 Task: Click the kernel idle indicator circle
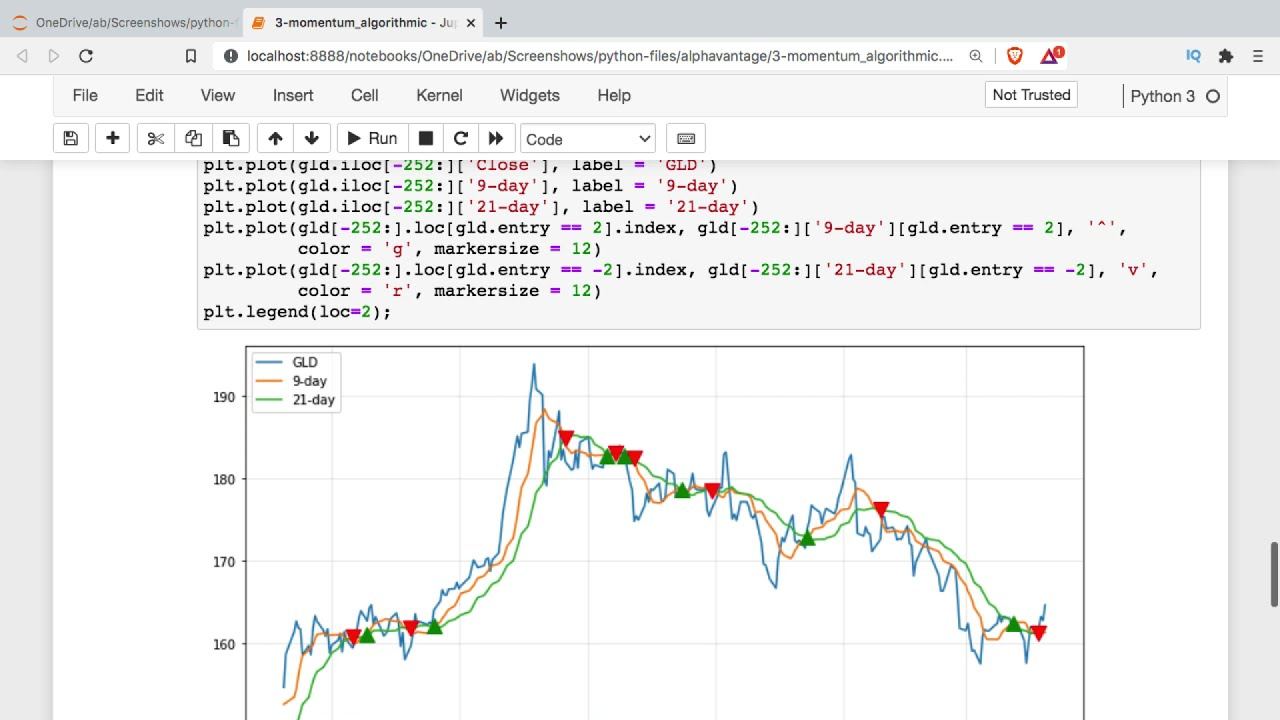[1213, 97]
